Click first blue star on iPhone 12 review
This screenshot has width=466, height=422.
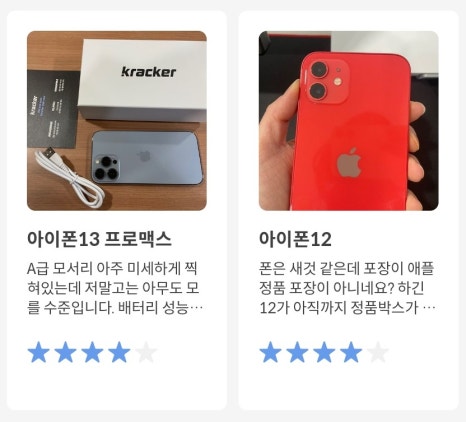click(271, 352)
